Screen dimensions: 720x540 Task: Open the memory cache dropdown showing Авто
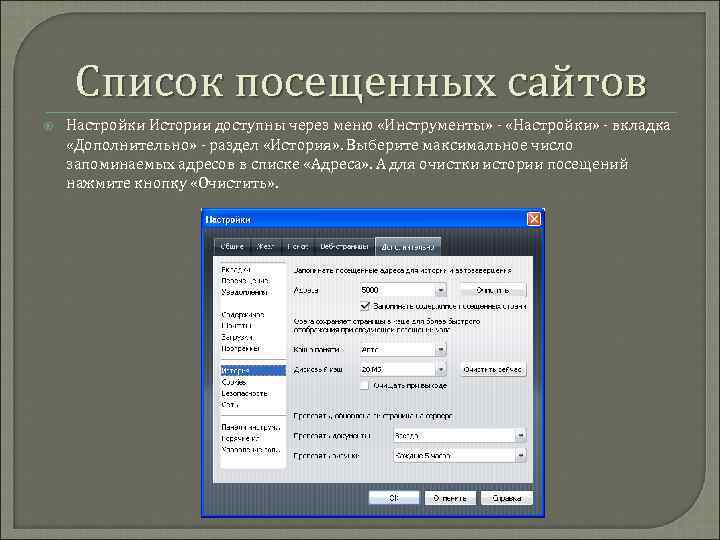tap(403, 349)
